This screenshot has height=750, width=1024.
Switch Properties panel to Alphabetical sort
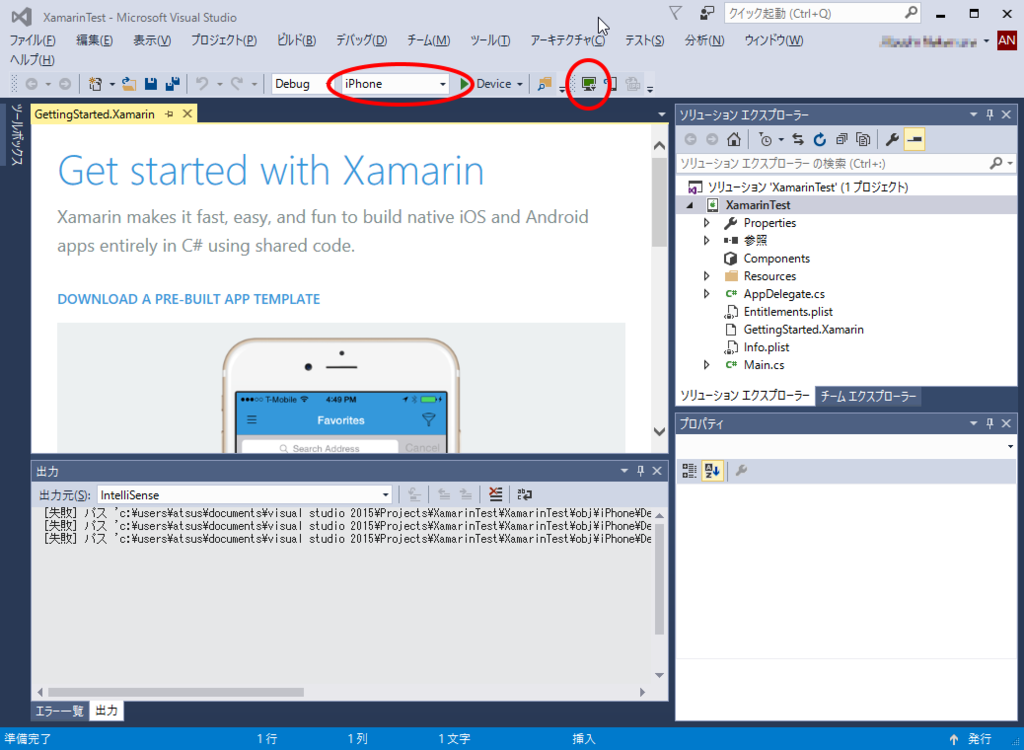pyautogui.click(x=711, y=470)
